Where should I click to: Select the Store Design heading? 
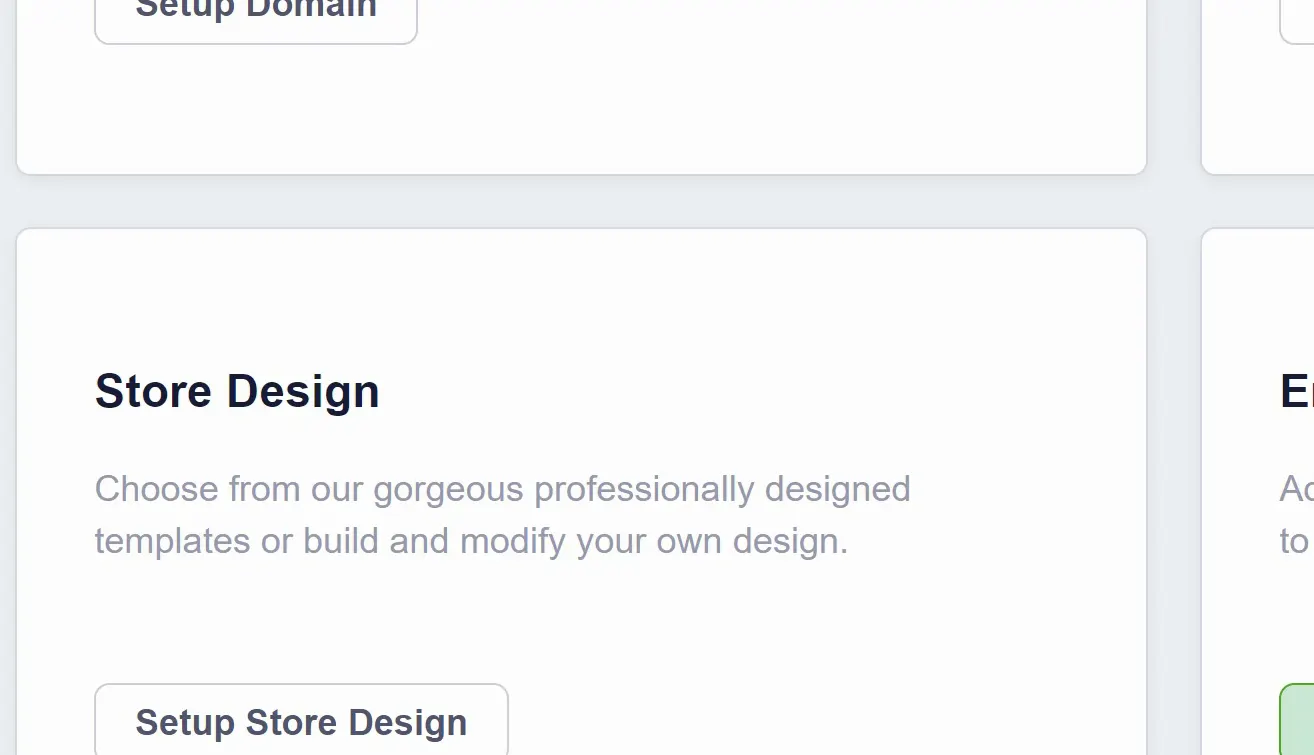click(x=237, y=391)
